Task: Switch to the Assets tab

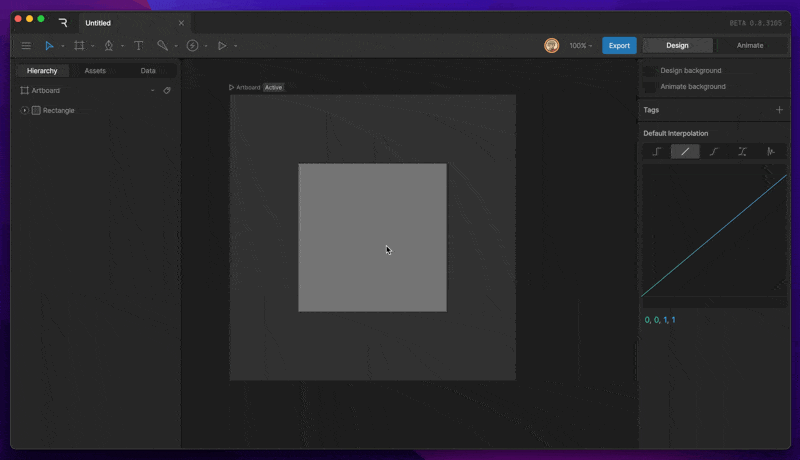Action: (95, 71)
